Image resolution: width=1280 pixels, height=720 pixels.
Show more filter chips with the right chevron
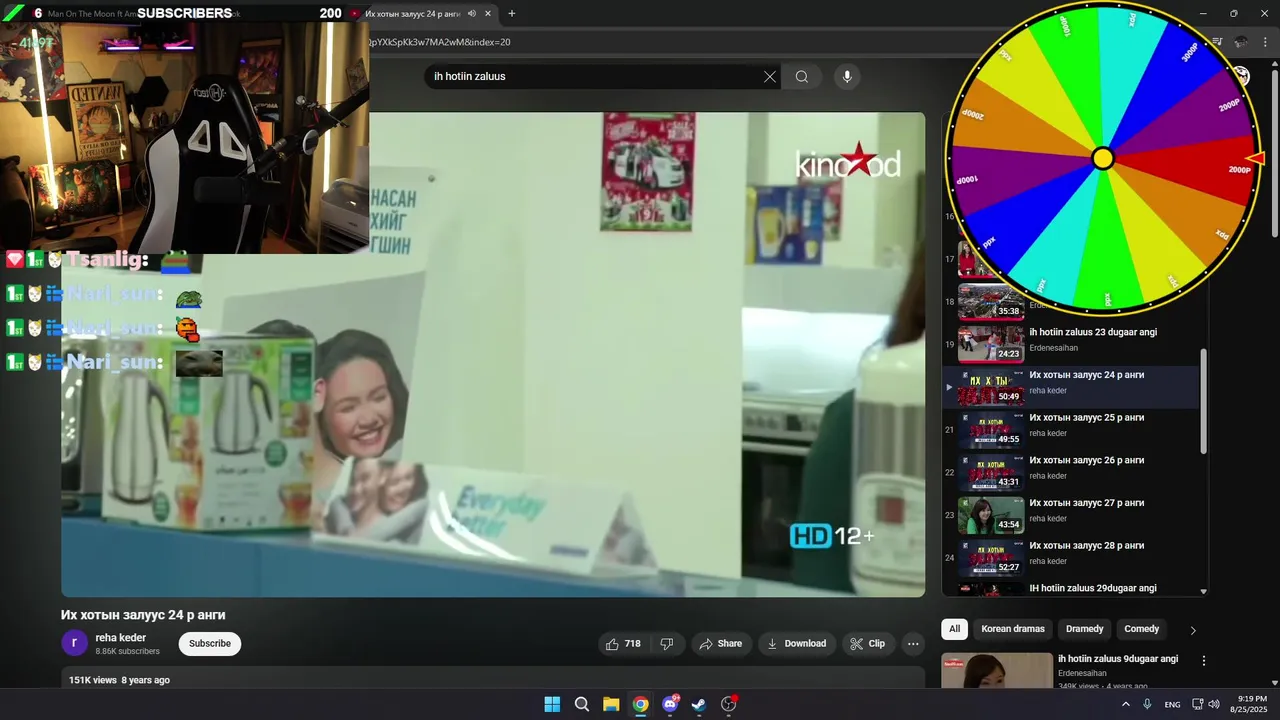coord(1192,630)
